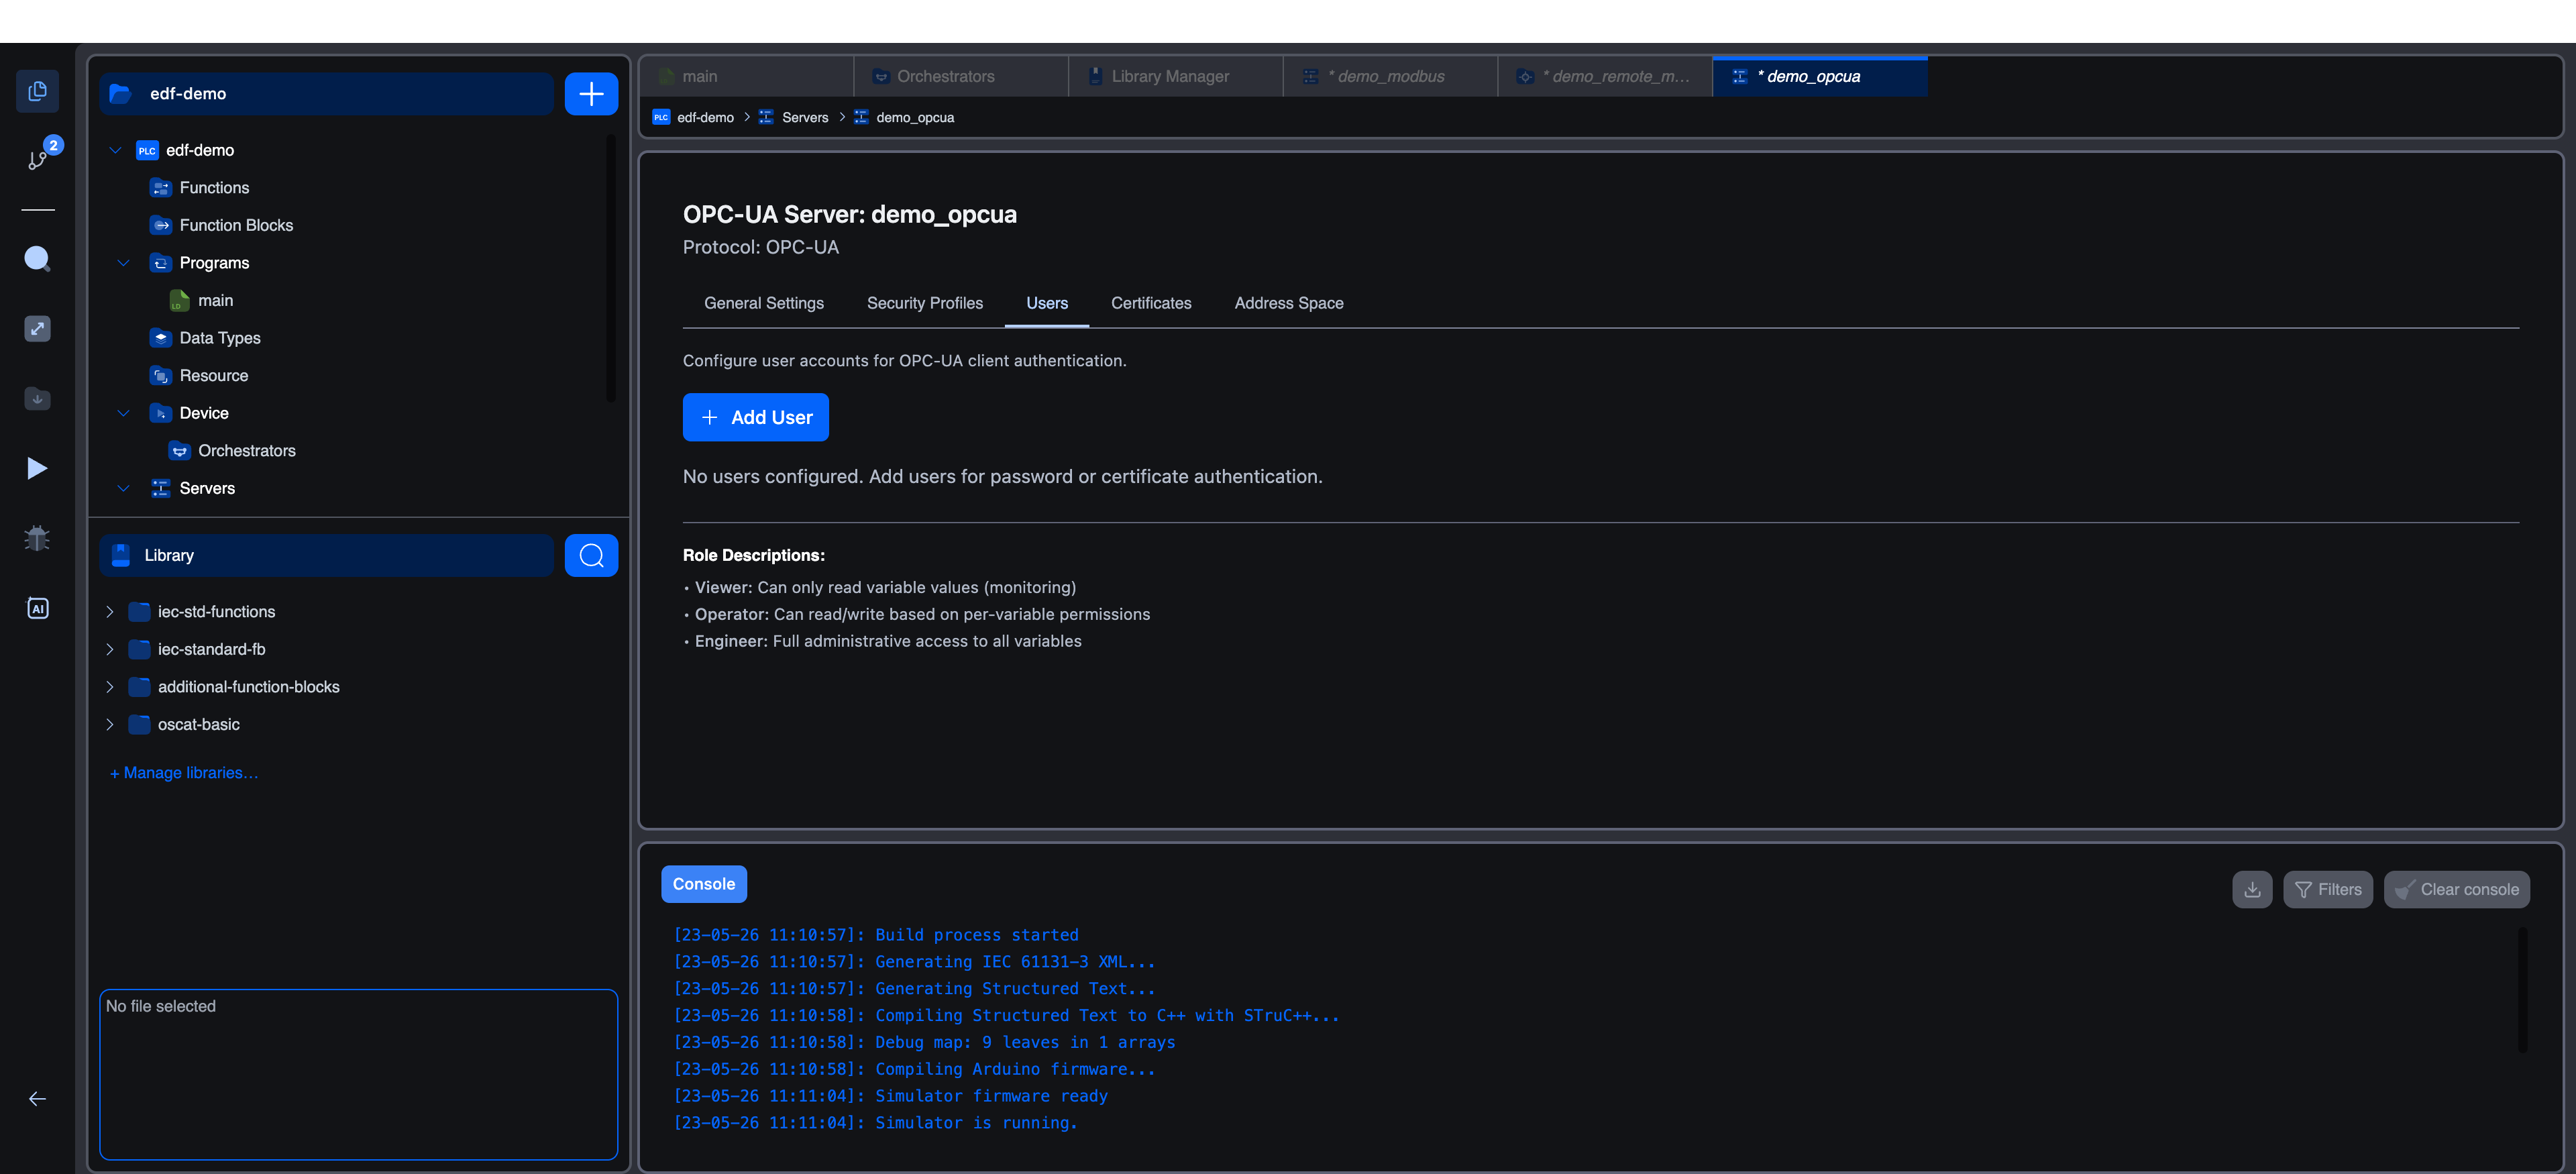Start the simulator with the play icon
The image size is (2576, 1174).
(37, 468)
